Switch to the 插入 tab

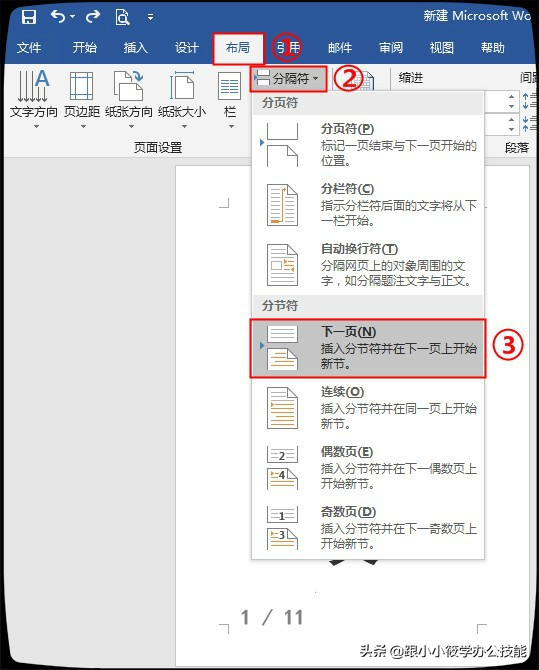pyautogui.click(x=135, y=47)
